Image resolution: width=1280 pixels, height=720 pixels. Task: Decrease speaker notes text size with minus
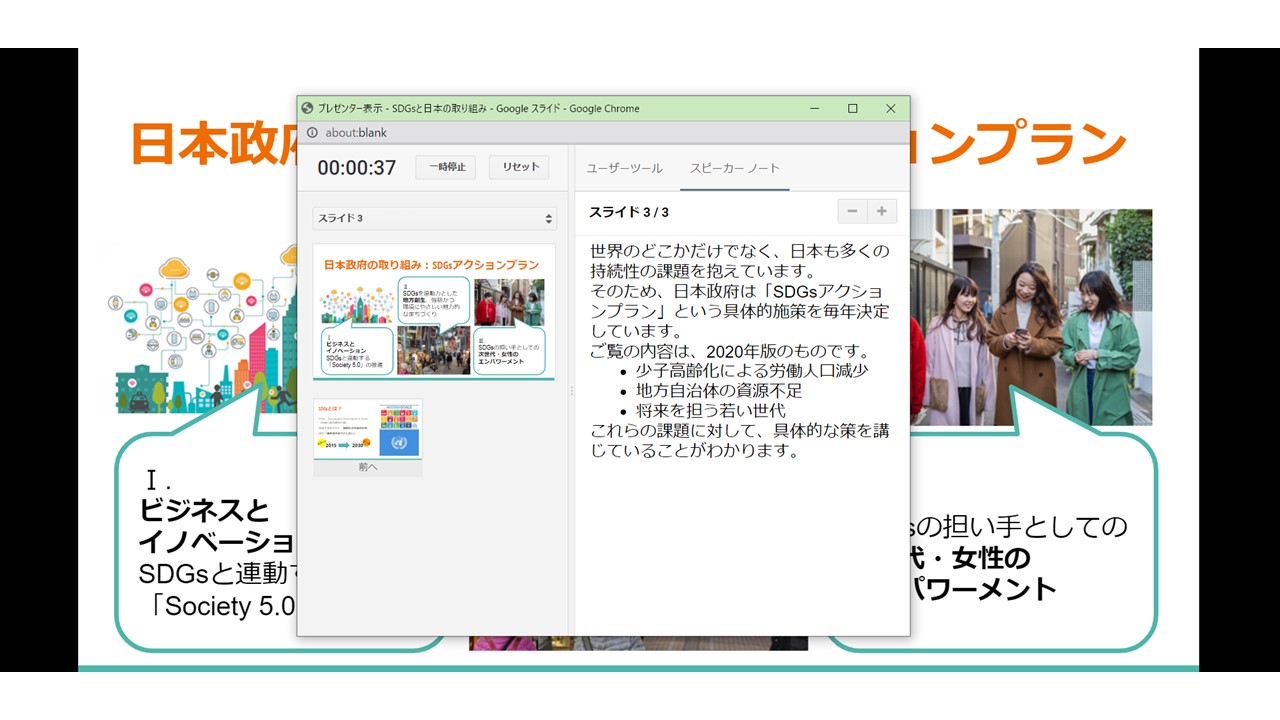[852, 211]
